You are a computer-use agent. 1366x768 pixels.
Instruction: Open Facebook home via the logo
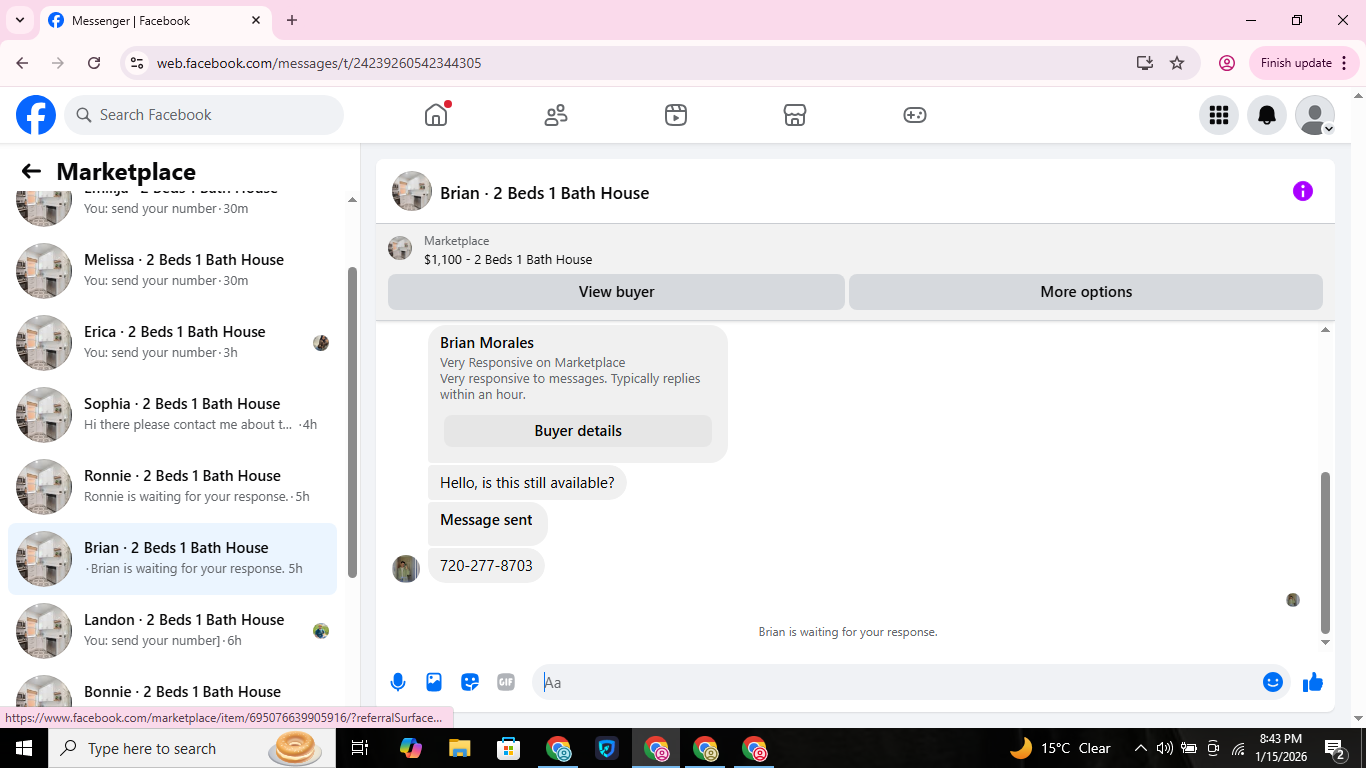click(36, 115)
